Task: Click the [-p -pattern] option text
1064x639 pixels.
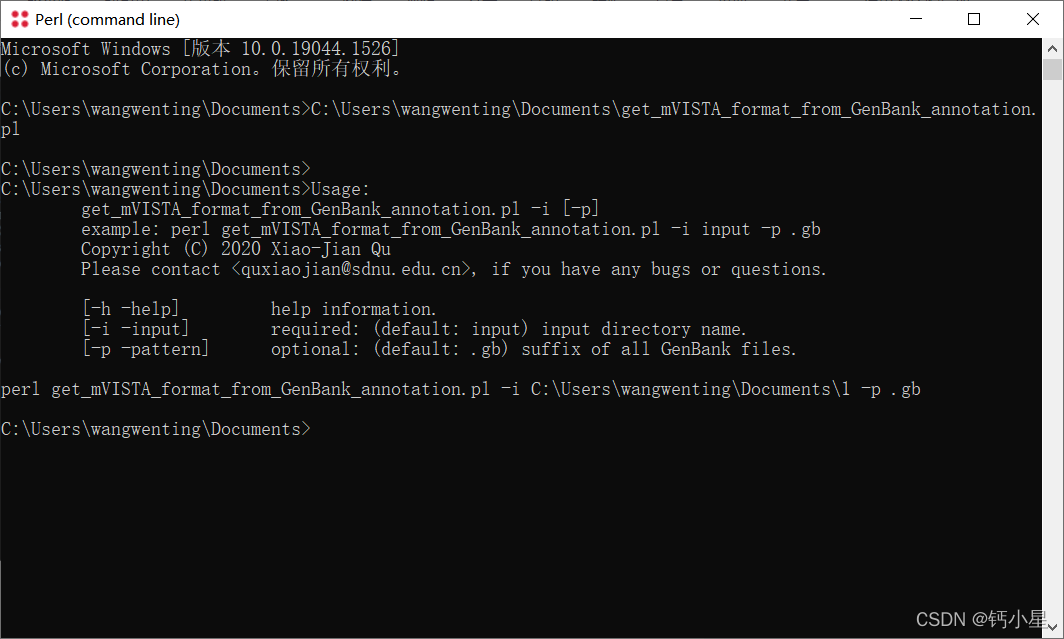Action: click(145, 349)
